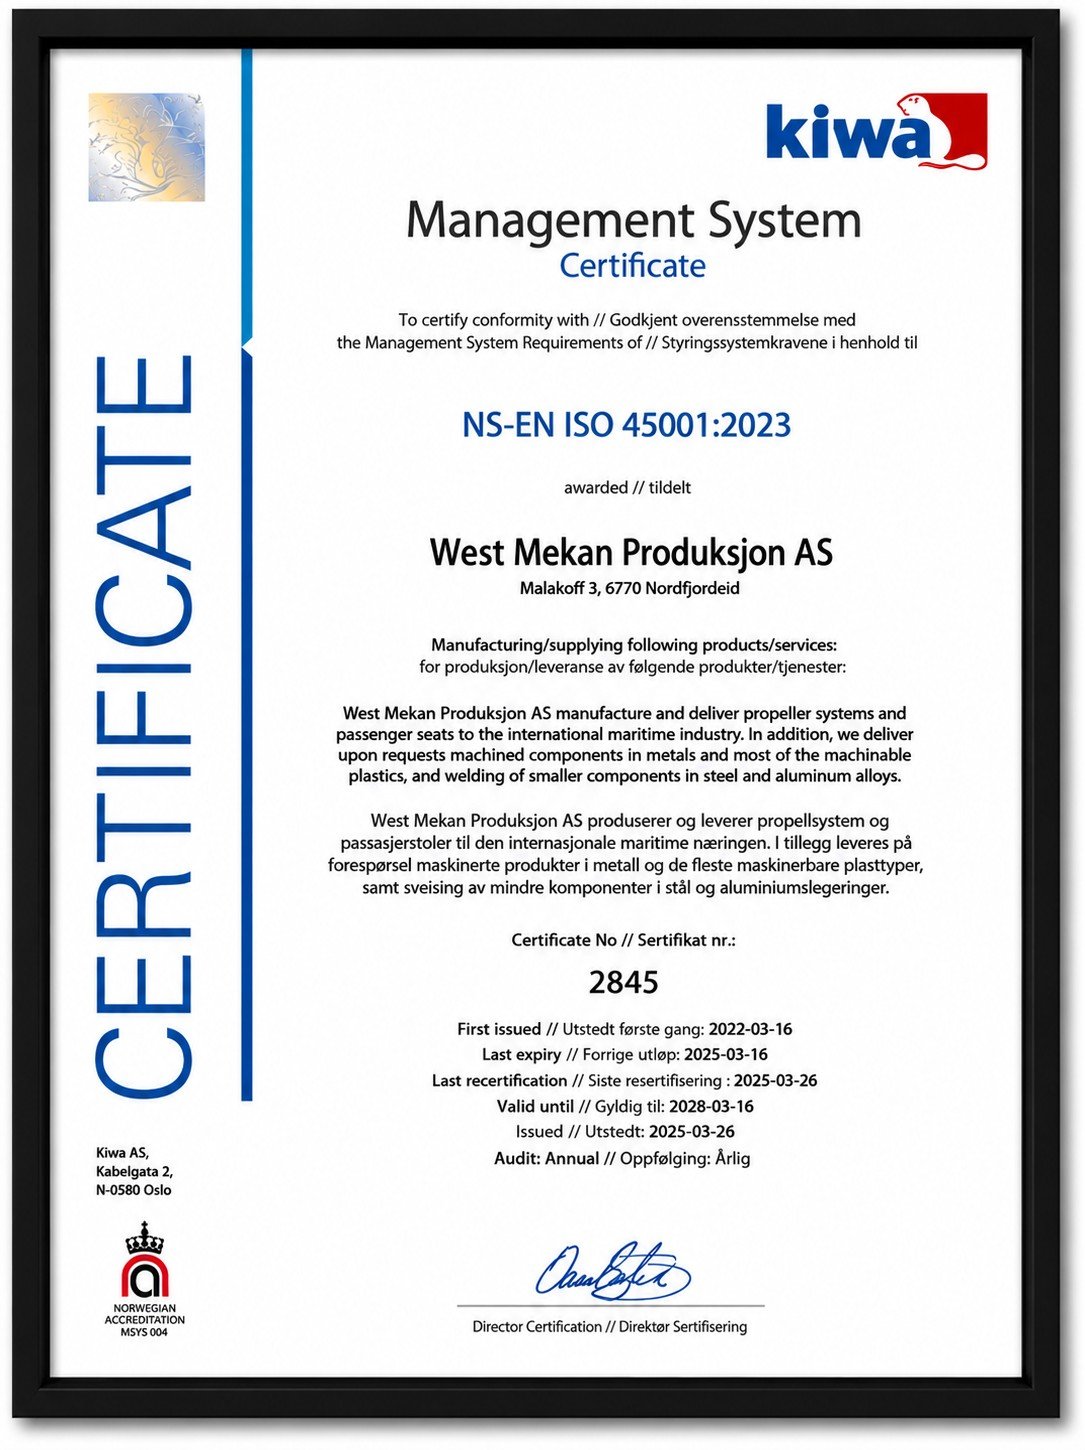Click the Kiwa logo
This screenshot has width=1085, height=1450.
click(x=877, y=130)
